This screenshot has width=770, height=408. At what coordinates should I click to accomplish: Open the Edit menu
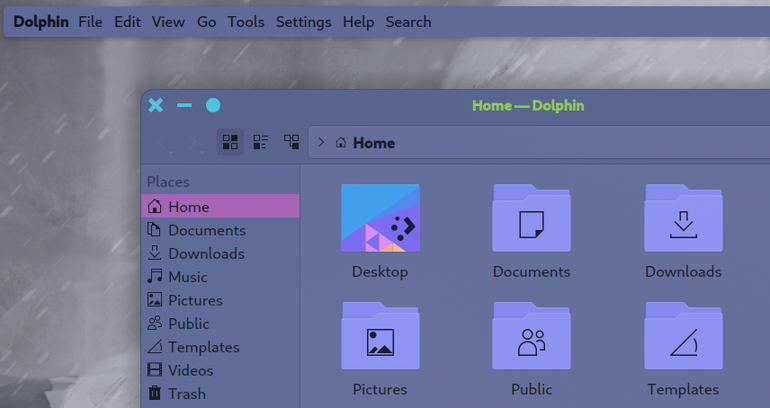pos(128,22)
